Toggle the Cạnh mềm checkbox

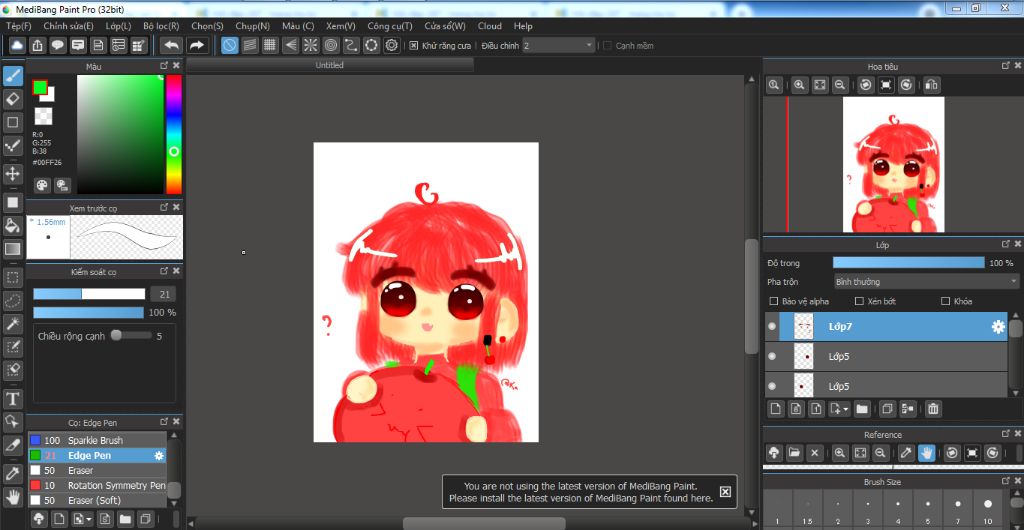(x=607, y=46)
